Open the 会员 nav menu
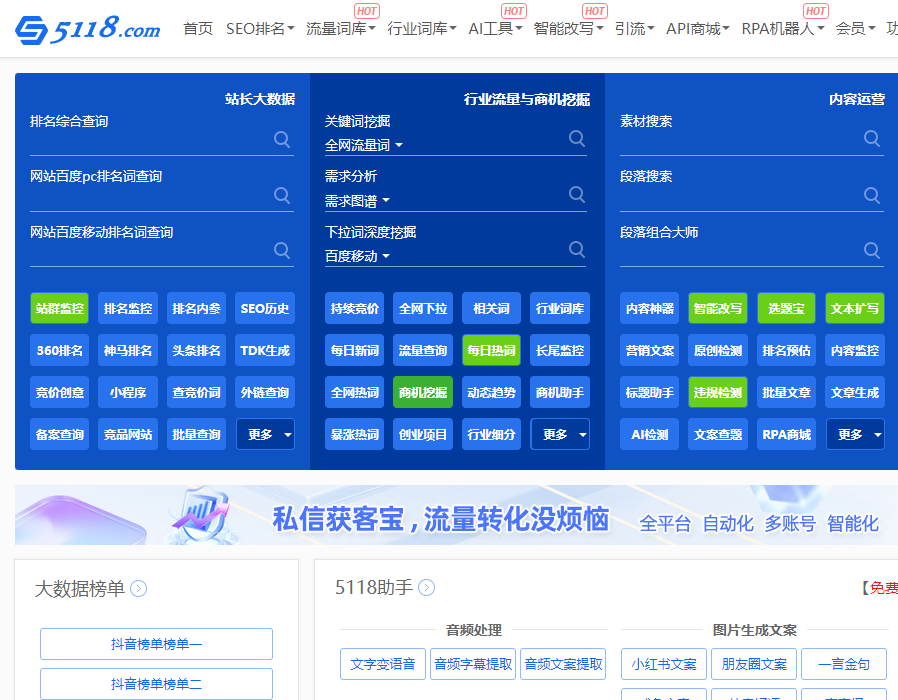The image size is (898, 700). pos(856,29)
